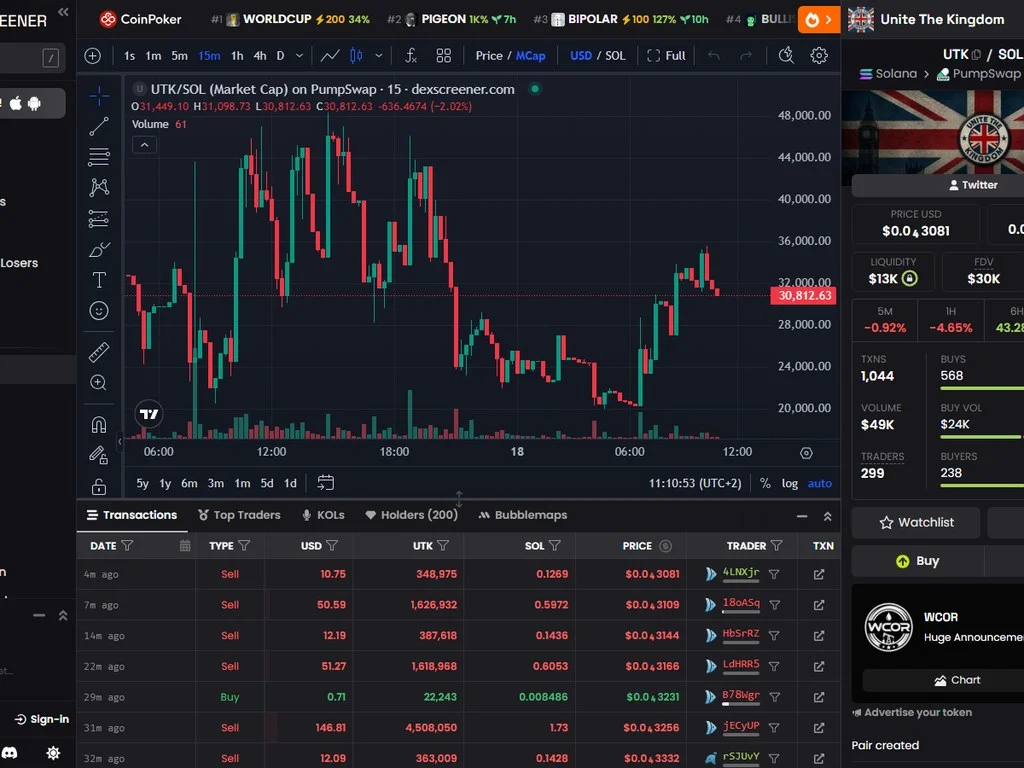This screenshot has height=768, width=1024.
Task: Select the ruler measure tool
Action: (x=99, y=353)
